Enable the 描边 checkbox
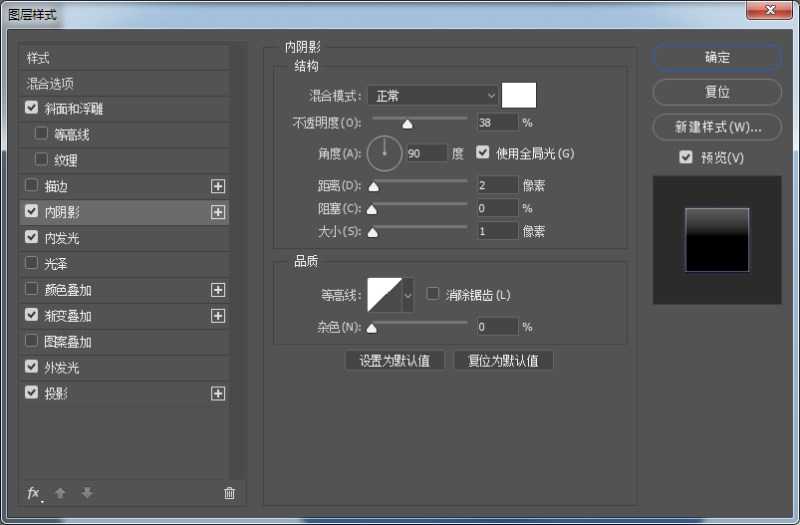Screen dimensions: 800x525 pos(32,186)
